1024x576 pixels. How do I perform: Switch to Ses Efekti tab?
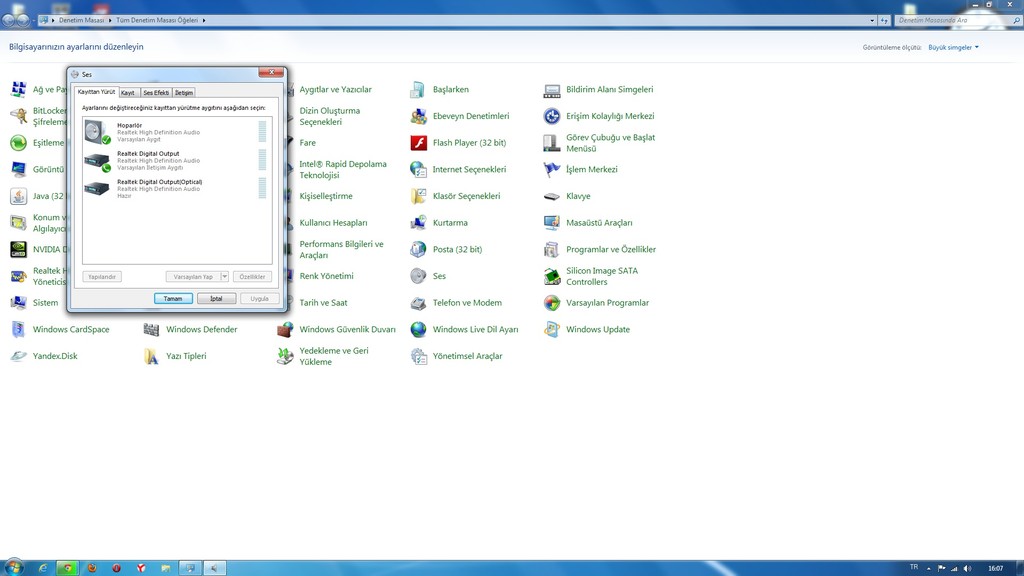pyautogui.click(x=156, y=93)
